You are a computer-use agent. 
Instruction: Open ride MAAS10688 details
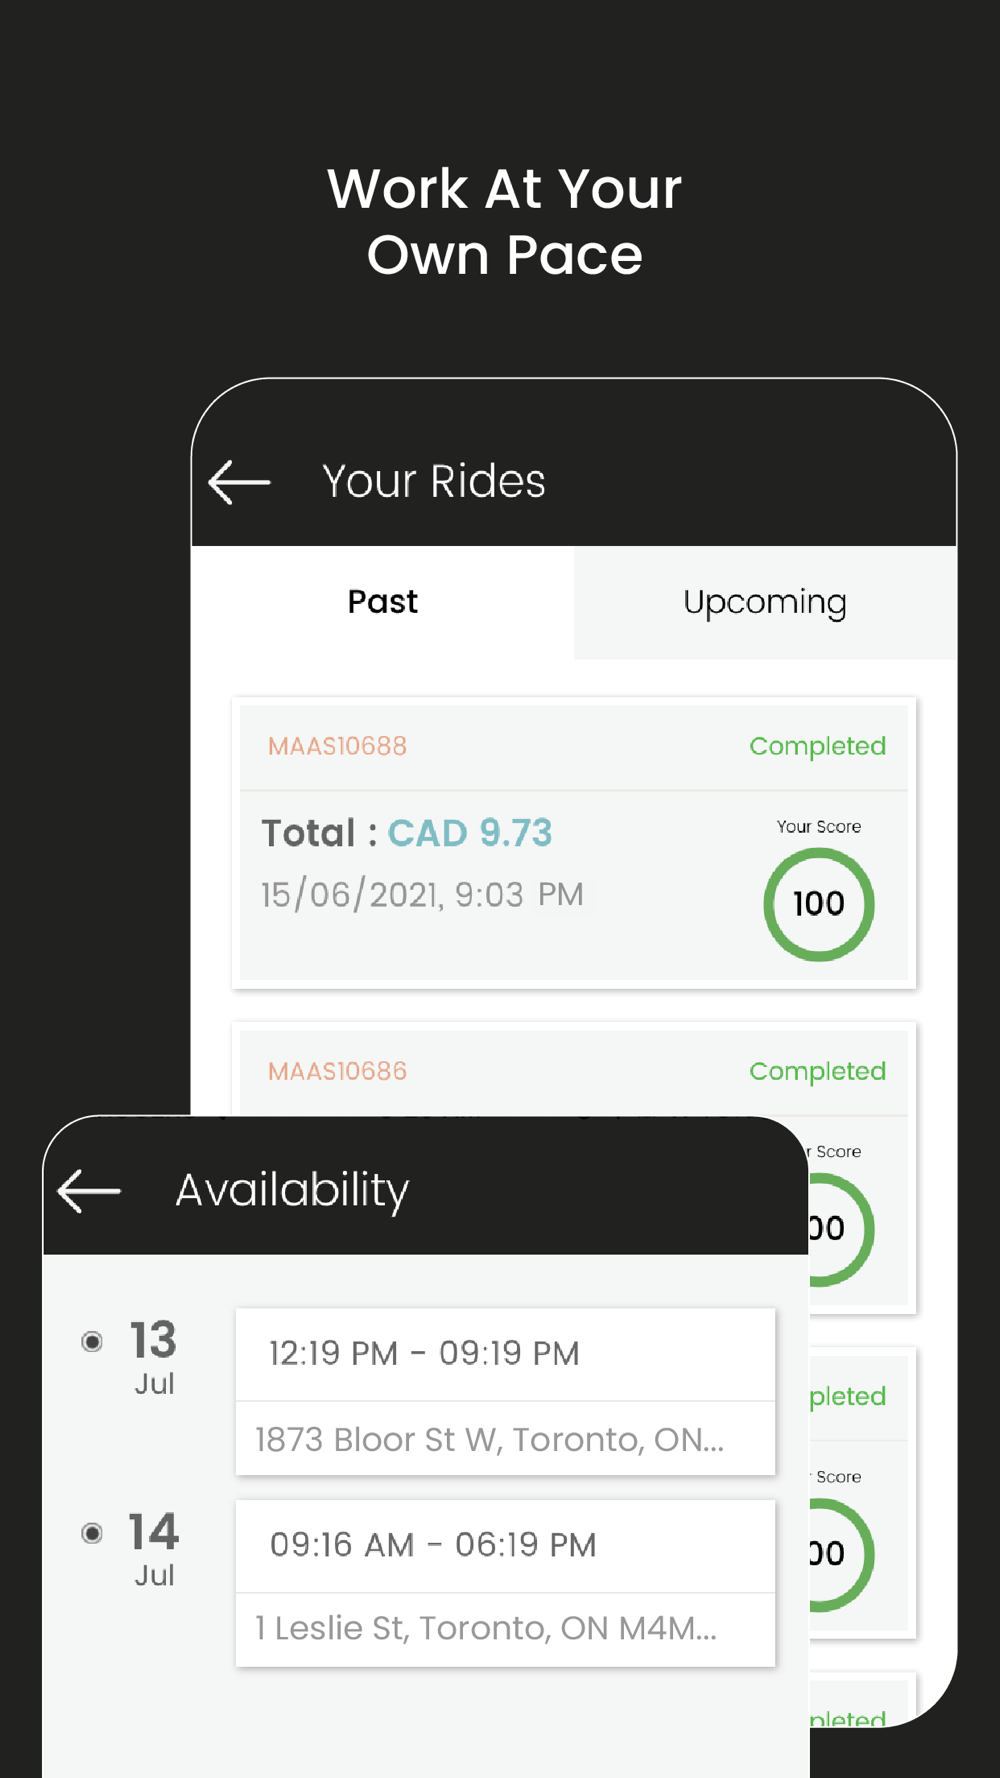[x=574, y=843]
